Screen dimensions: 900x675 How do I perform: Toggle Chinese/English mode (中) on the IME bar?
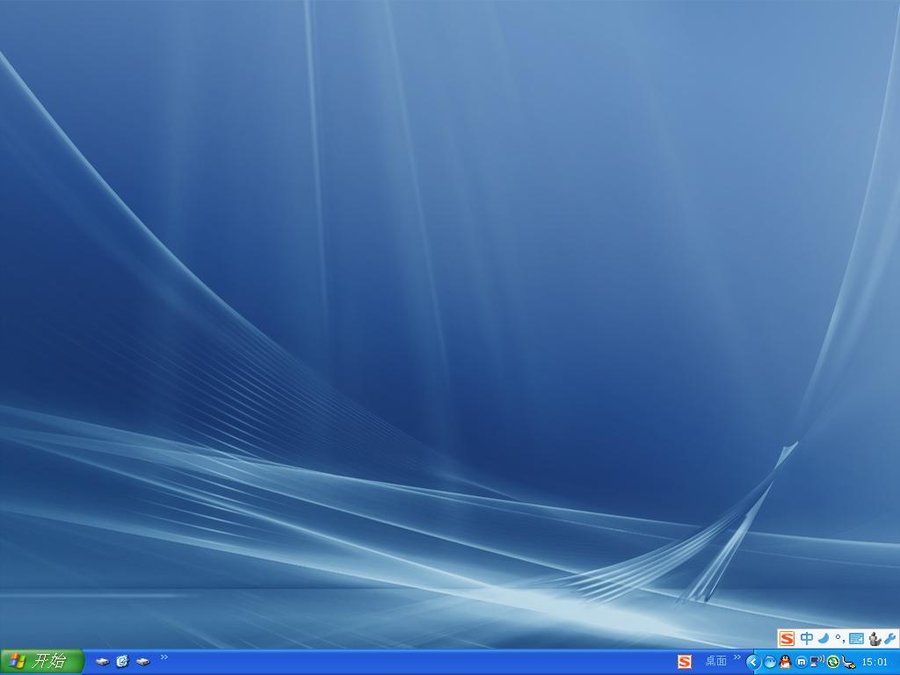[x=806, y=638]
